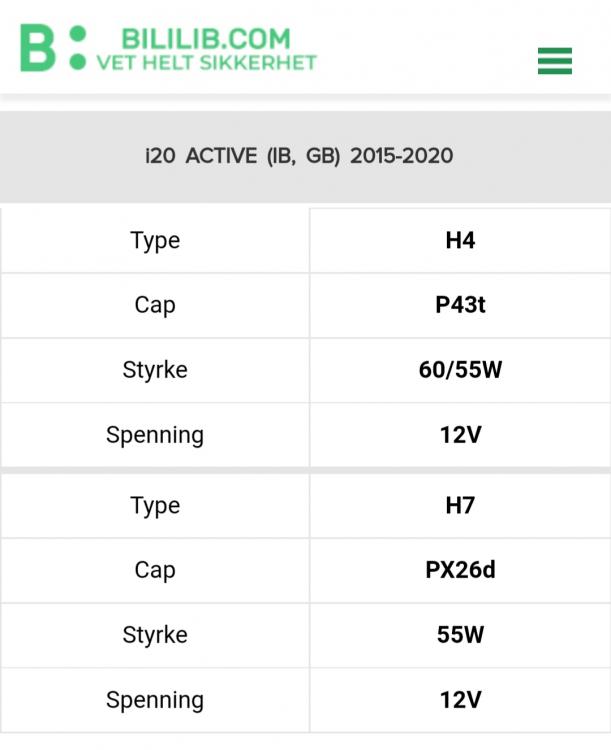Select the i20 ACTIVE (IB, GB) 2015-2020 header

[299, 156]
